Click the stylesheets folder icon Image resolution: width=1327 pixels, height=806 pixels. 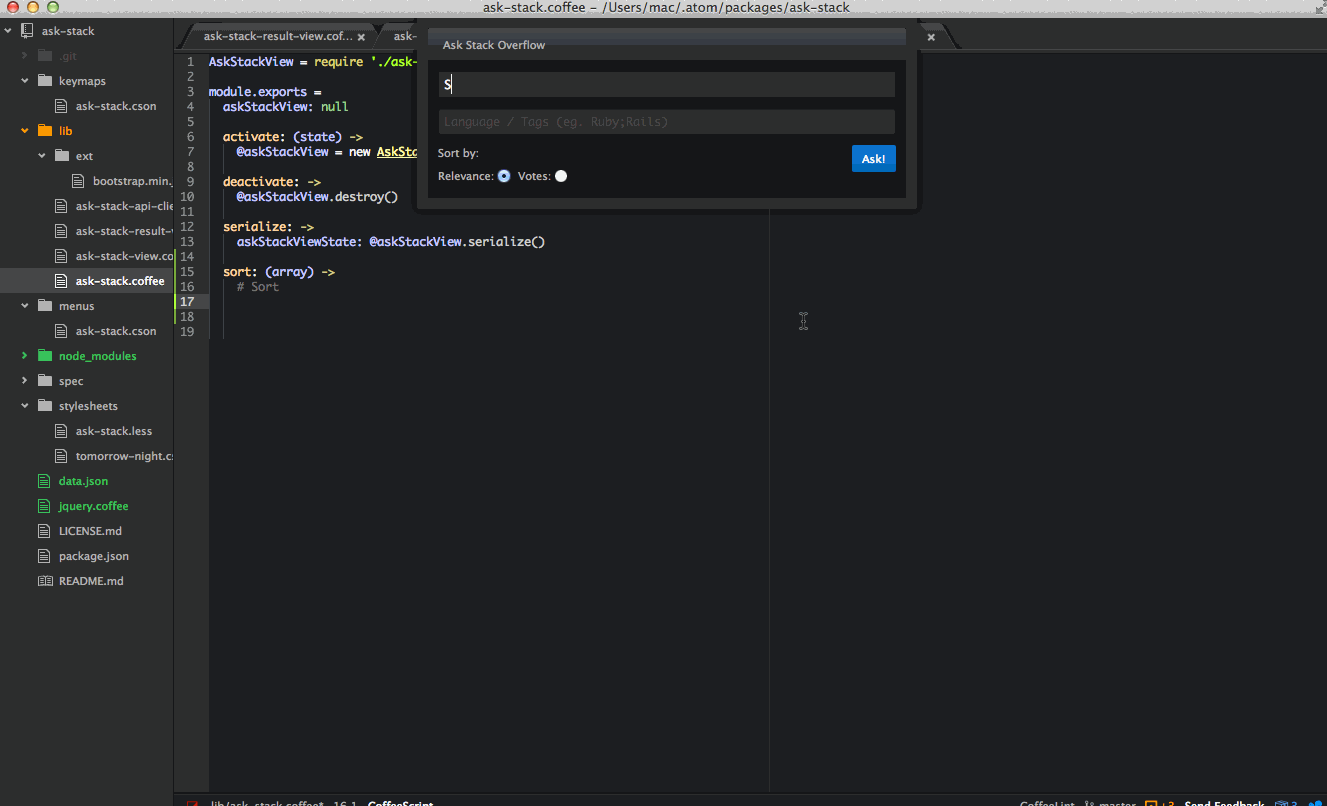pos(44,406)
